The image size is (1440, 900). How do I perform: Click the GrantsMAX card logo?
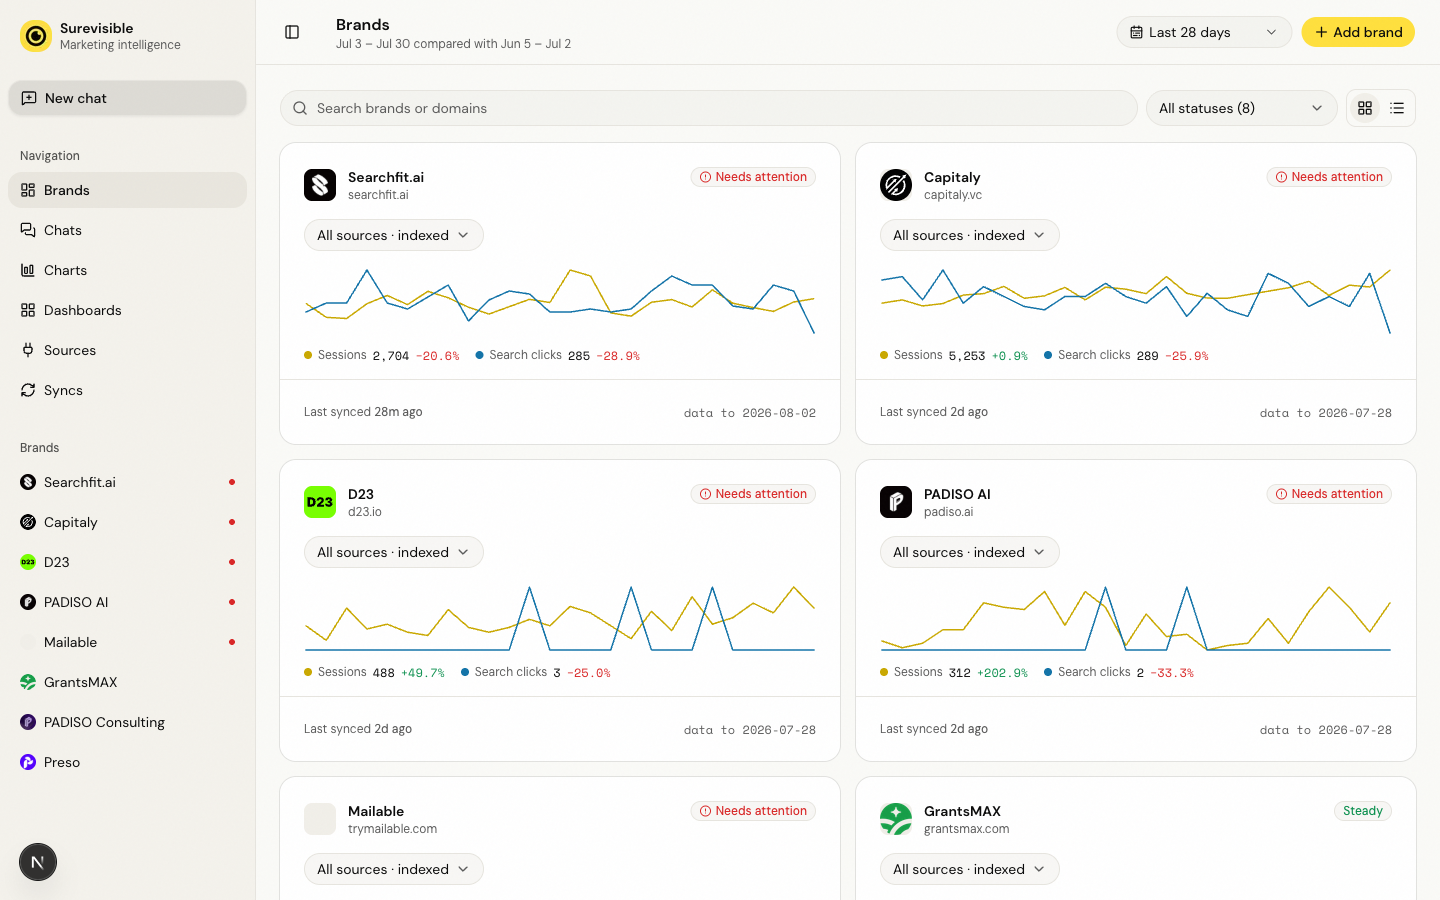(x=896, y=819)
